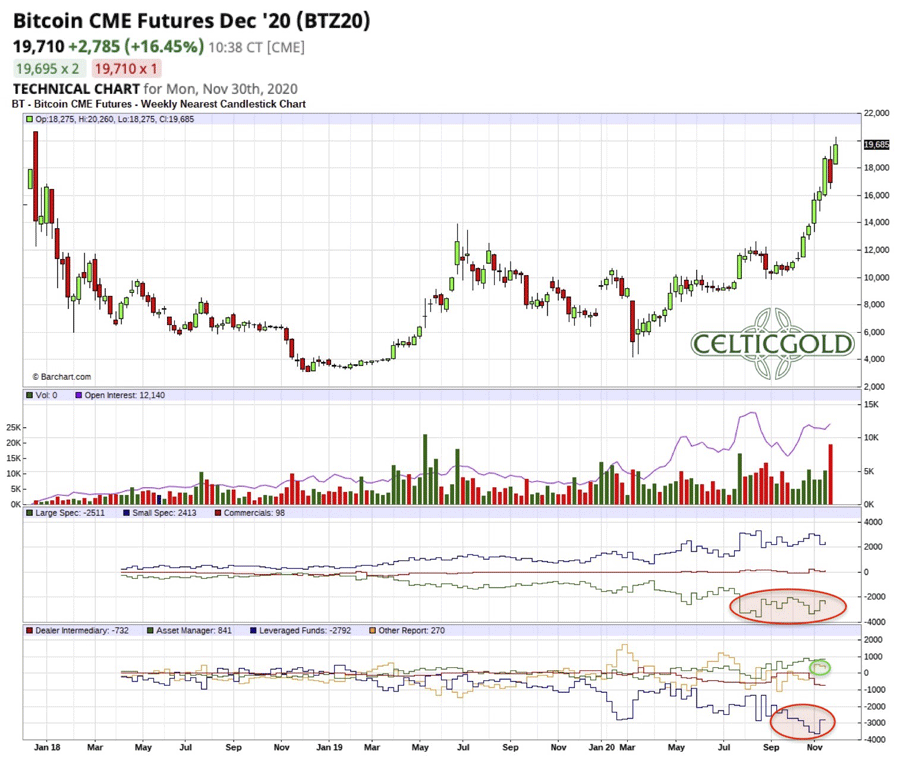900x757 pixels.
Task: Click the Dealer Intermediary legend marker
Action: pyautogui.click(x=30, y=630)
